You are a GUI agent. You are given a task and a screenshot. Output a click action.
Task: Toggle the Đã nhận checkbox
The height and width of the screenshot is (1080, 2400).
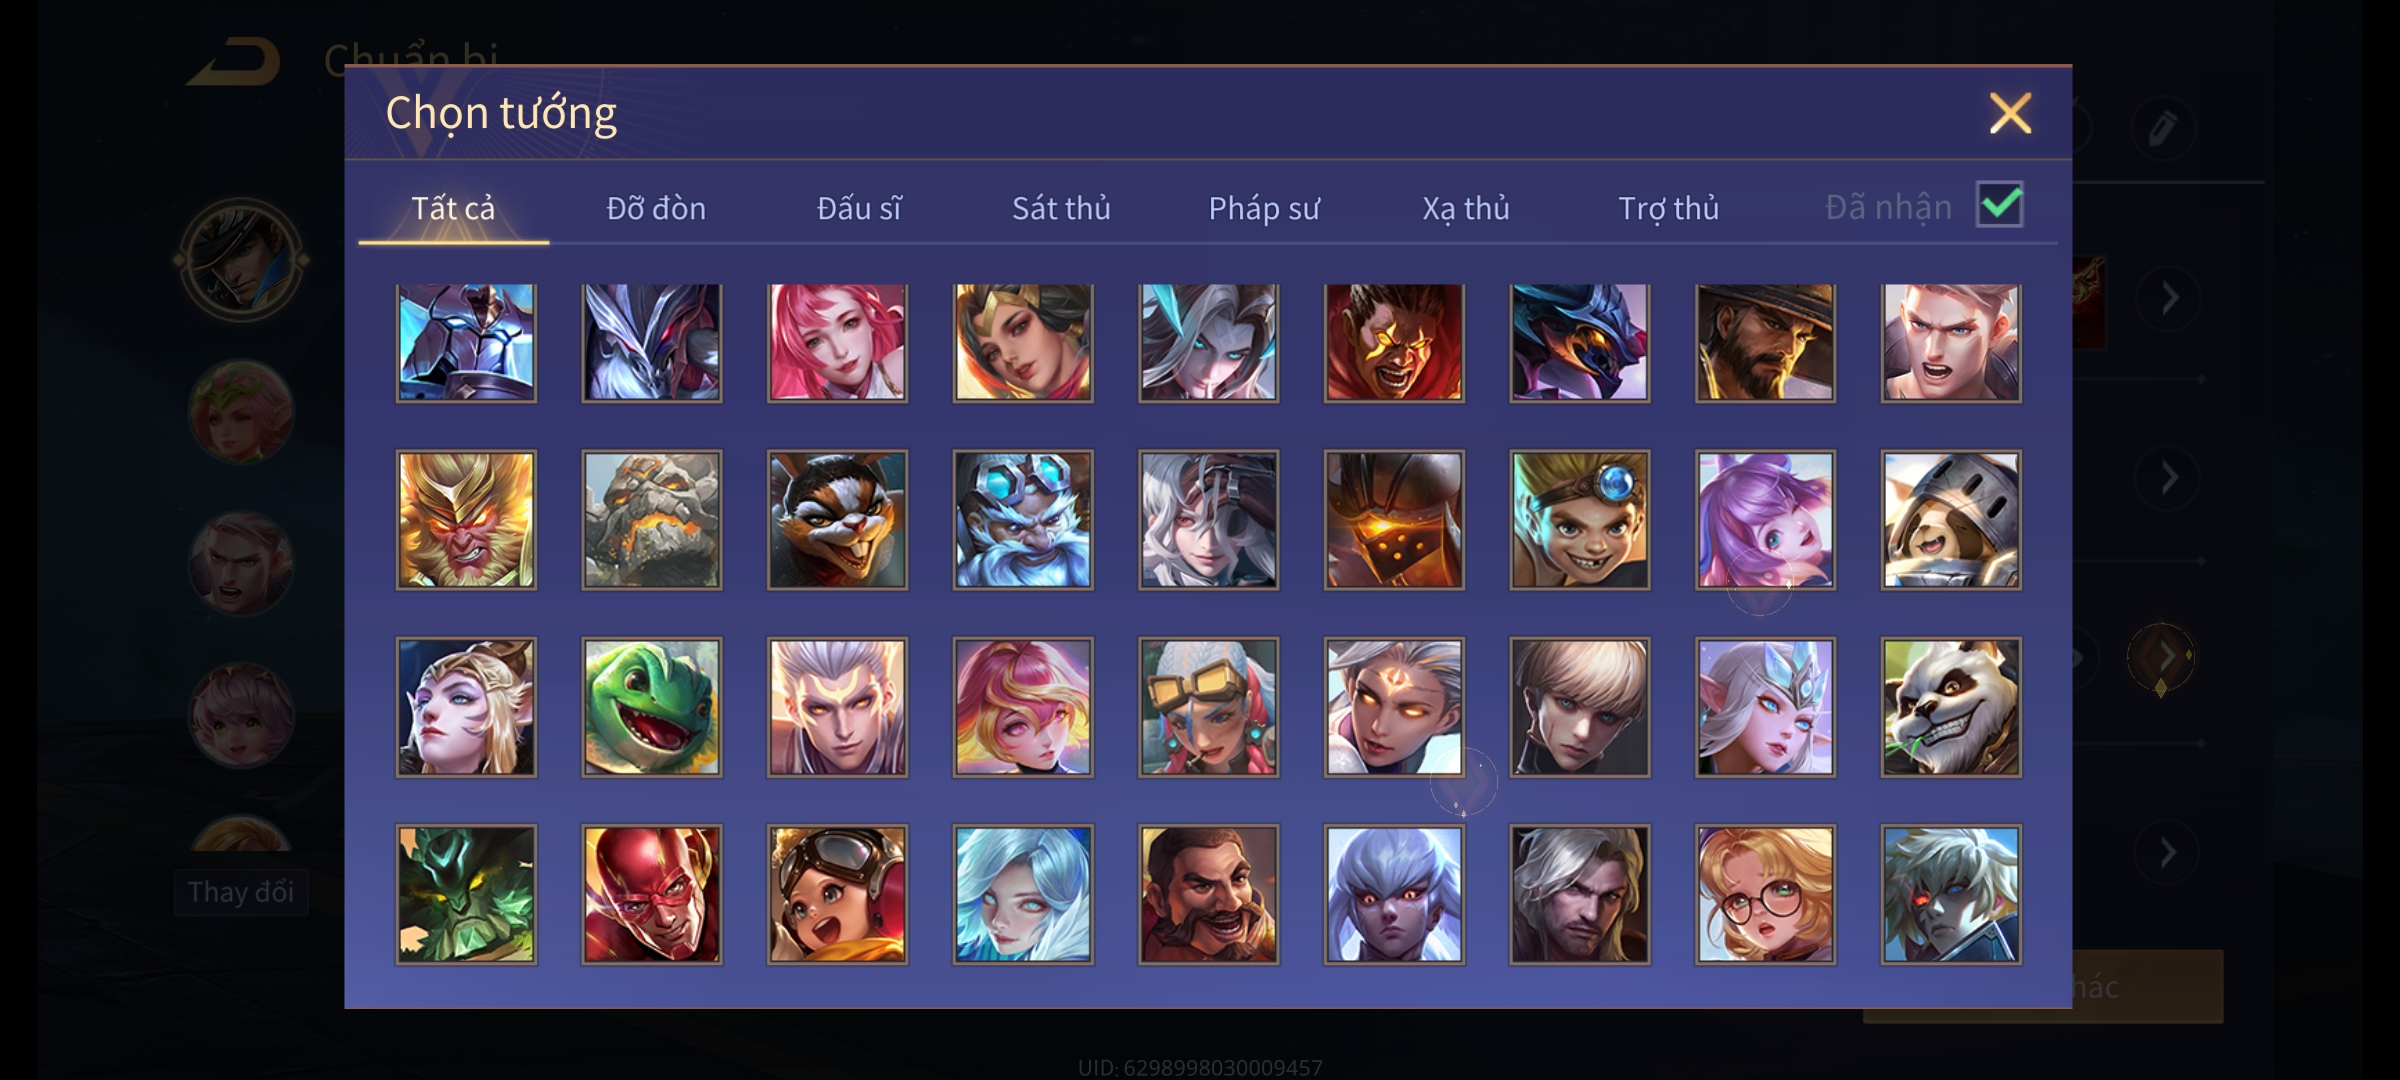pos(1999,205)
